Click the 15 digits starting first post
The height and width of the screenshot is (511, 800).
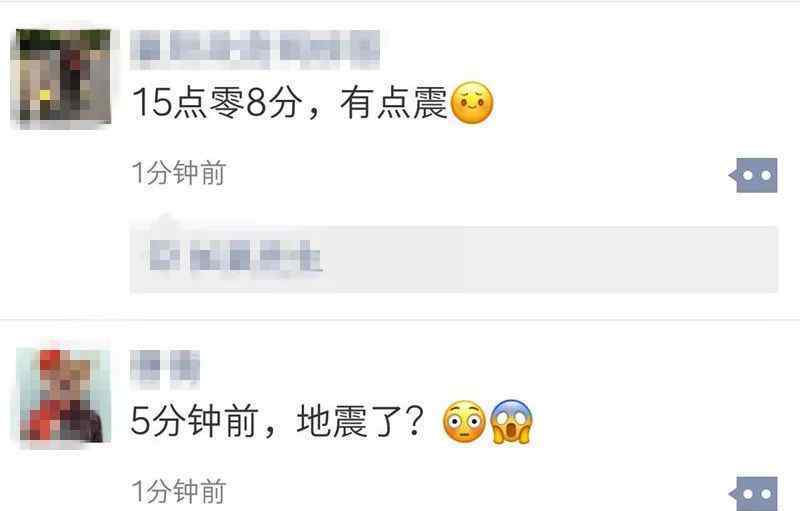tap(152, 103)
